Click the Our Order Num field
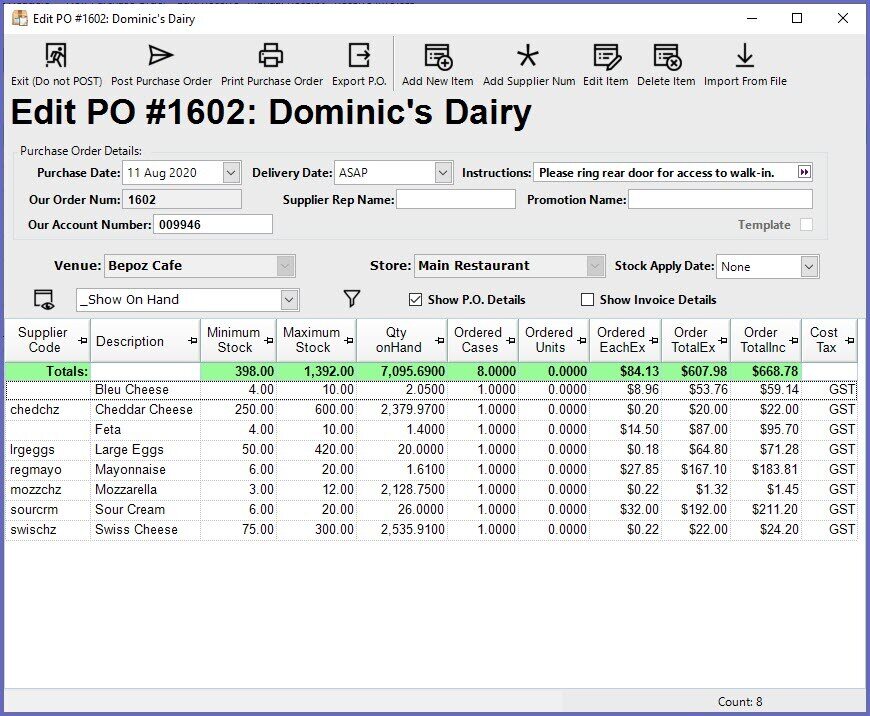This screenshot has width=870, height=716. point(182,199)
